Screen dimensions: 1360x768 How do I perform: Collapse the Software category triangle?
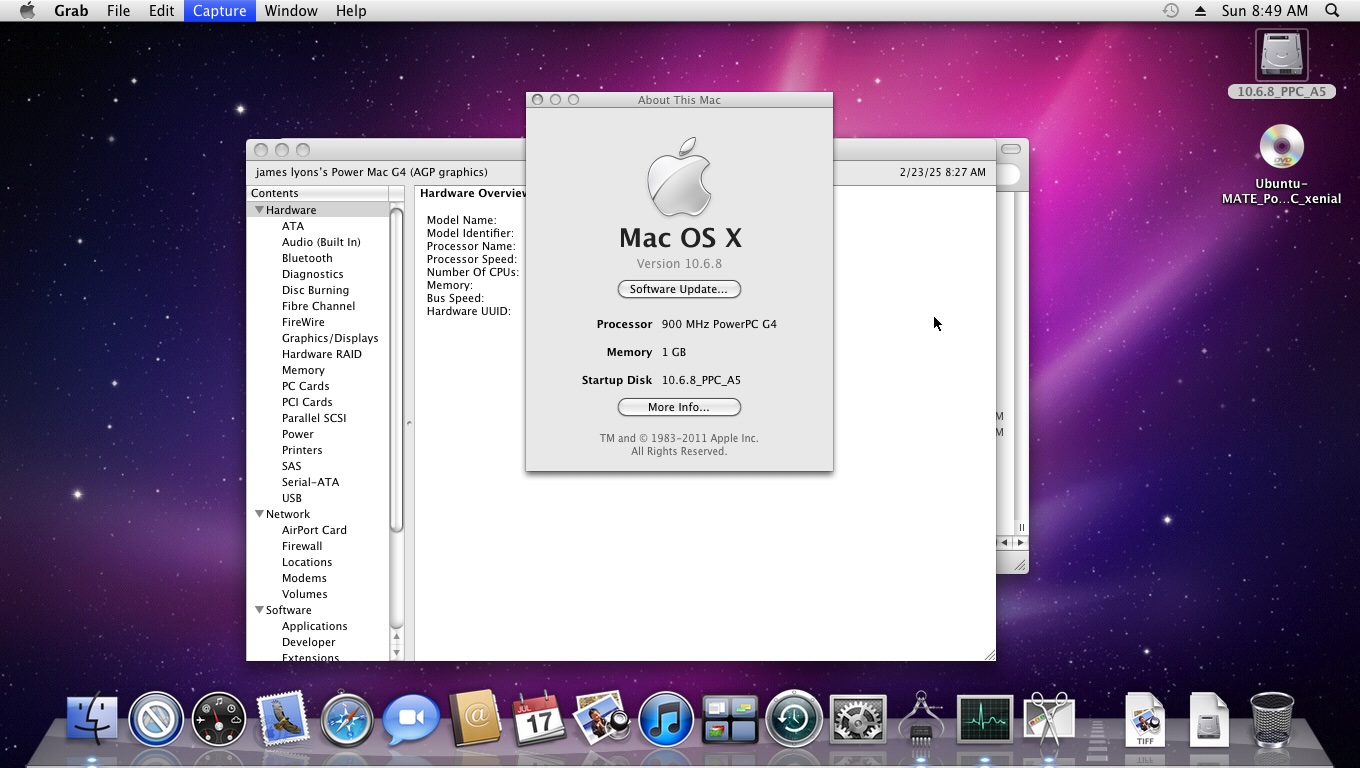coord(259,610)
